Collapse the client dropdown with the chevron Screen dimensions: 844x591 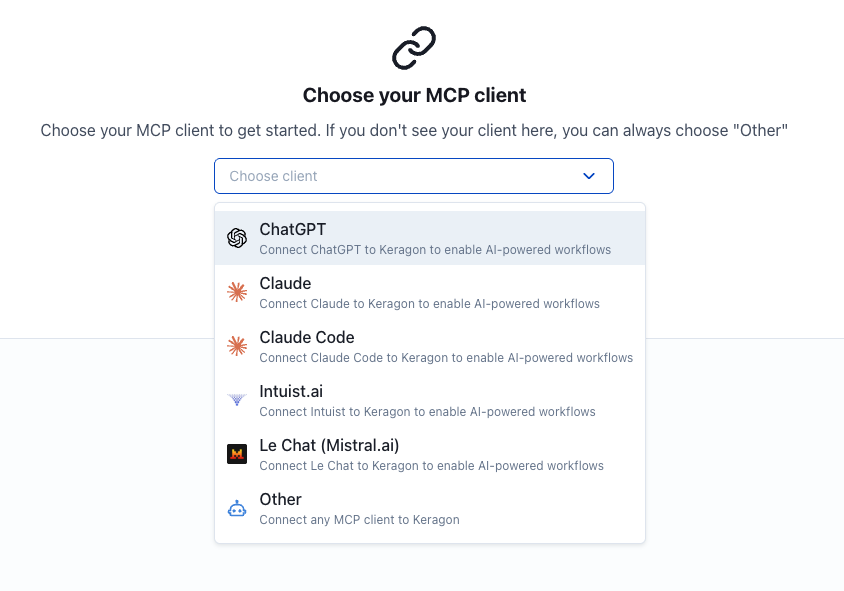tap(589, 176)
